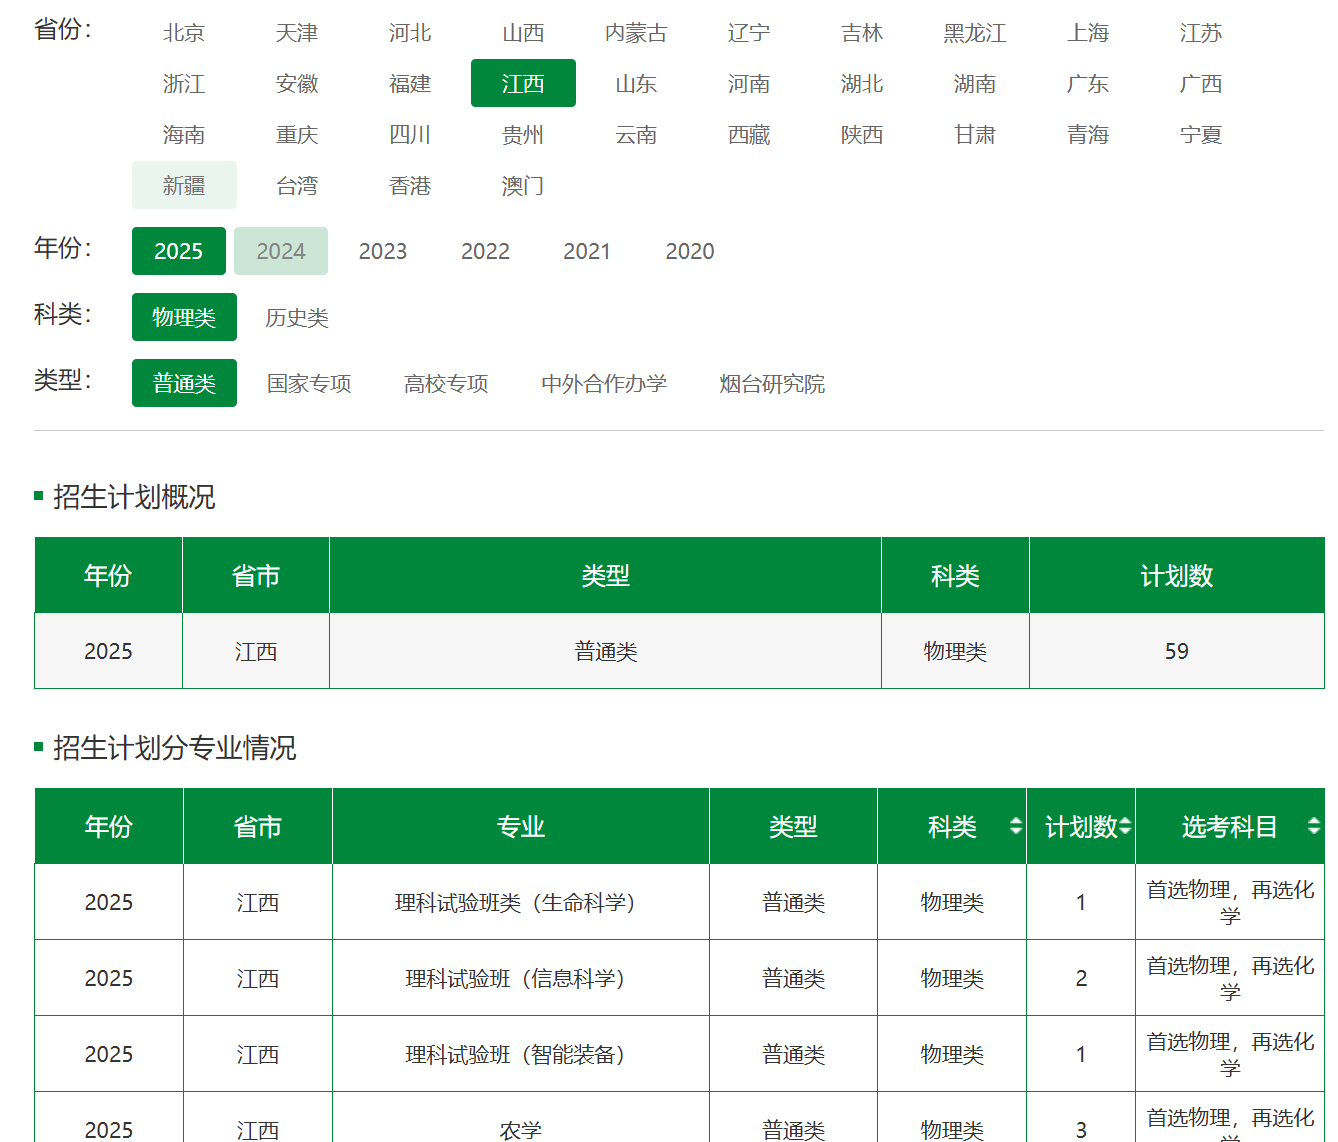Click the selected 江西 province button
Screen dimensions: 1338x1142
coord(522,84)
